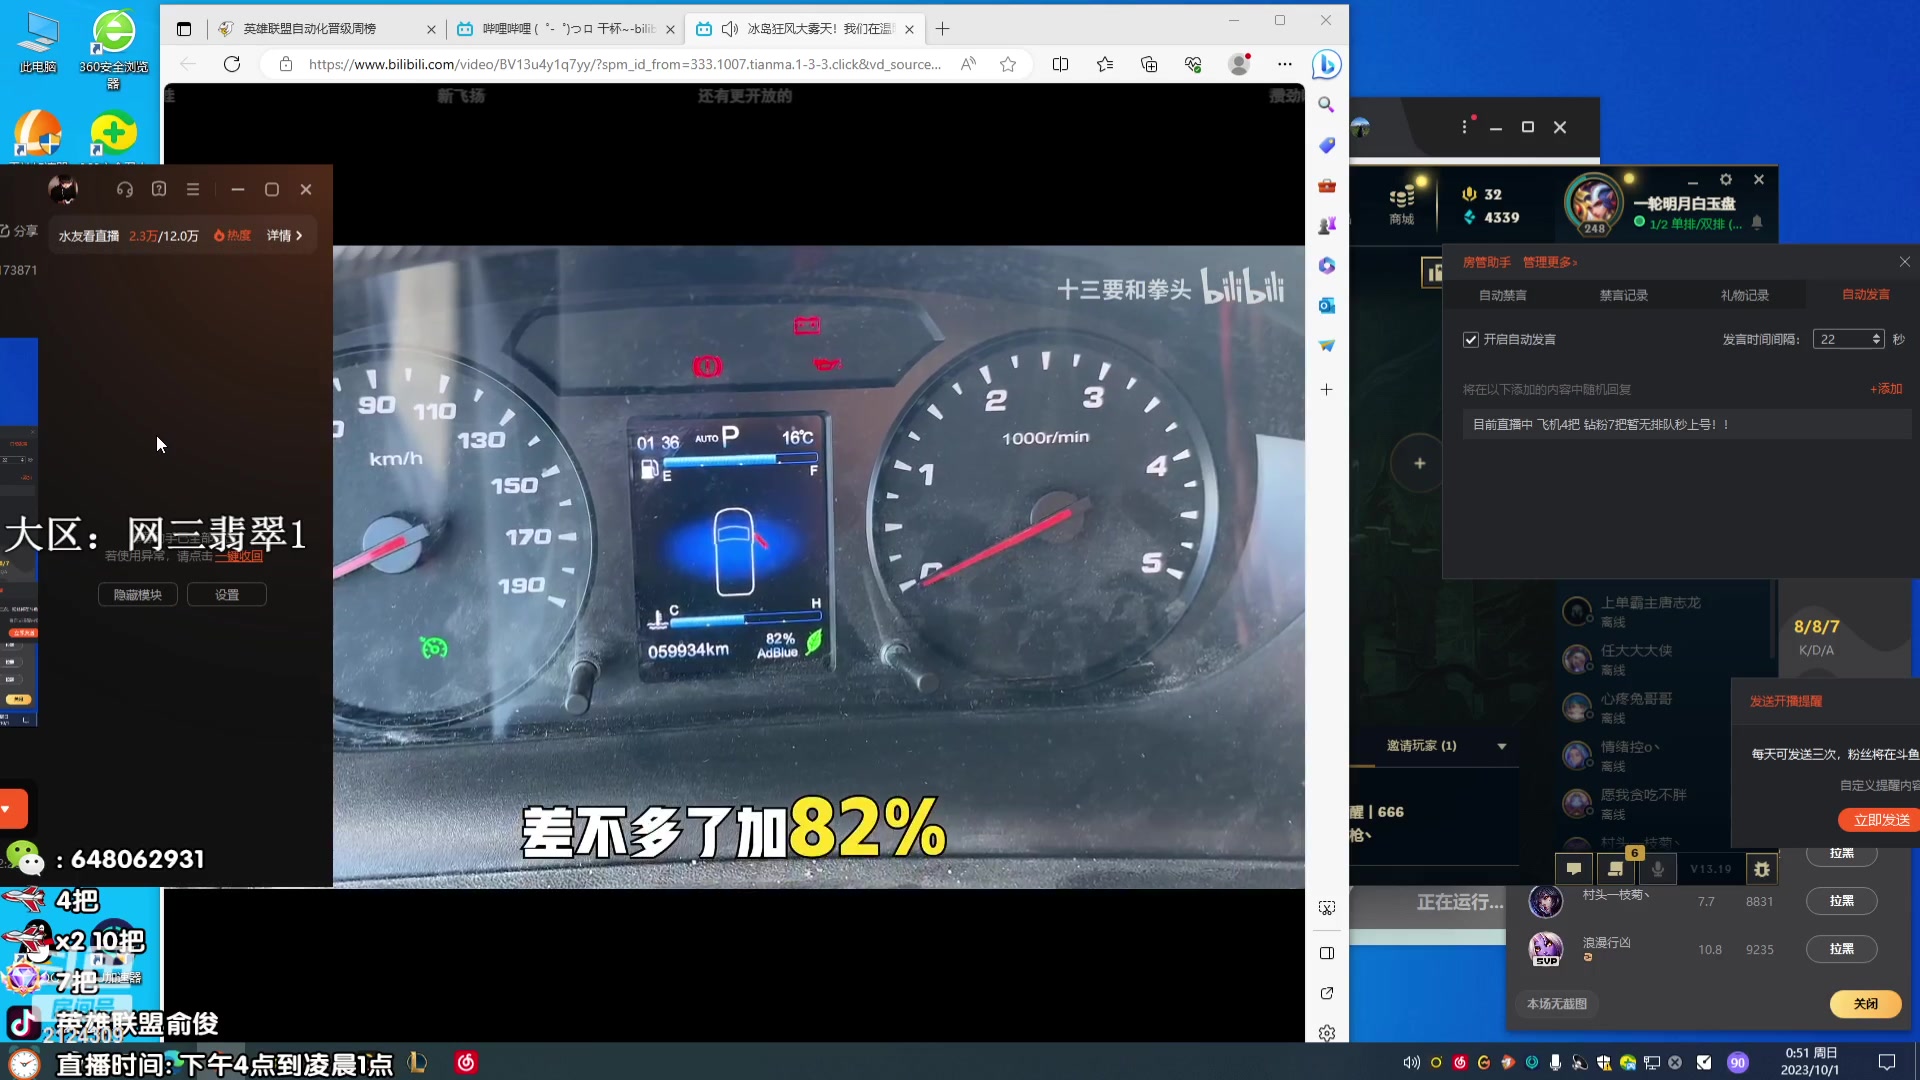This screenshot has width=1920, height=1080.
Task: Open hamburger menu in Douyu streaming window
Action: coord(193,189)
